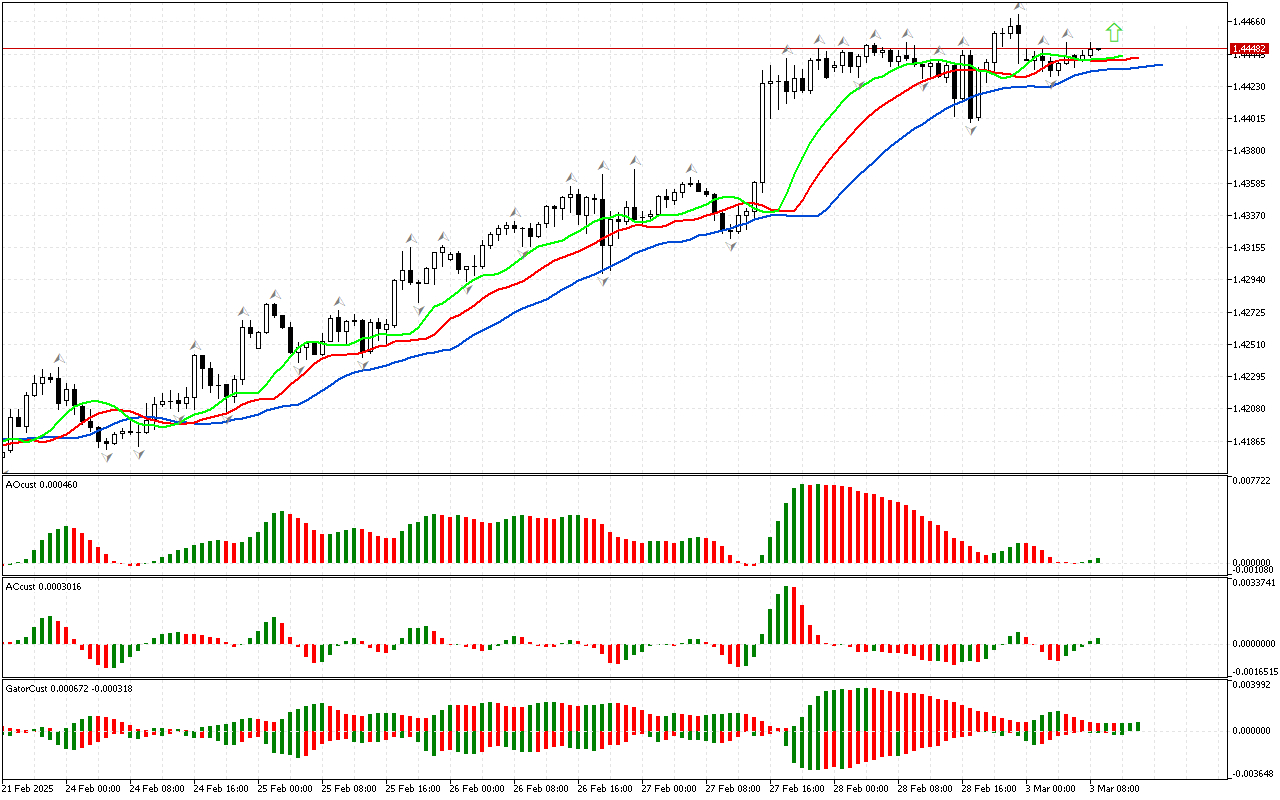Click the 27 Feb 00:00 time label

[669, 789]
